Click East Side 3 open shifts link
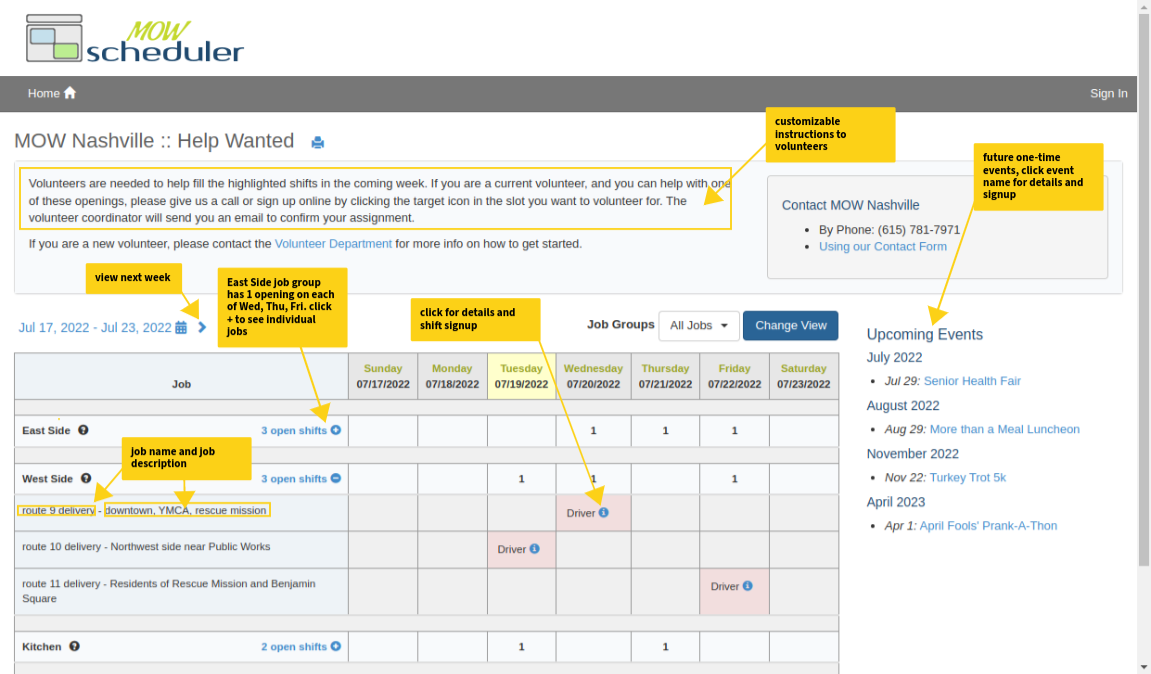Screen dimensions: 1151x674 (x=294, y=430)
